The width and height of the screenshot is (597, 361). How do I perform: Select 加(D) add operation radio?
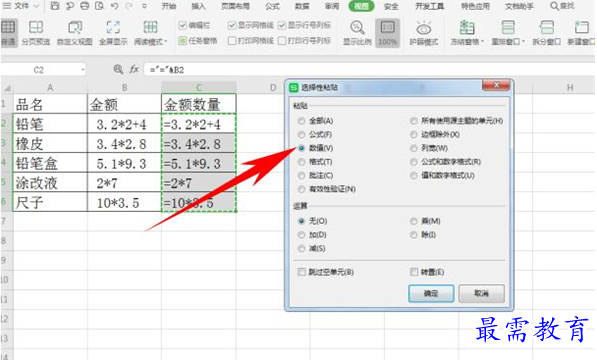click(x=302, y=235)
